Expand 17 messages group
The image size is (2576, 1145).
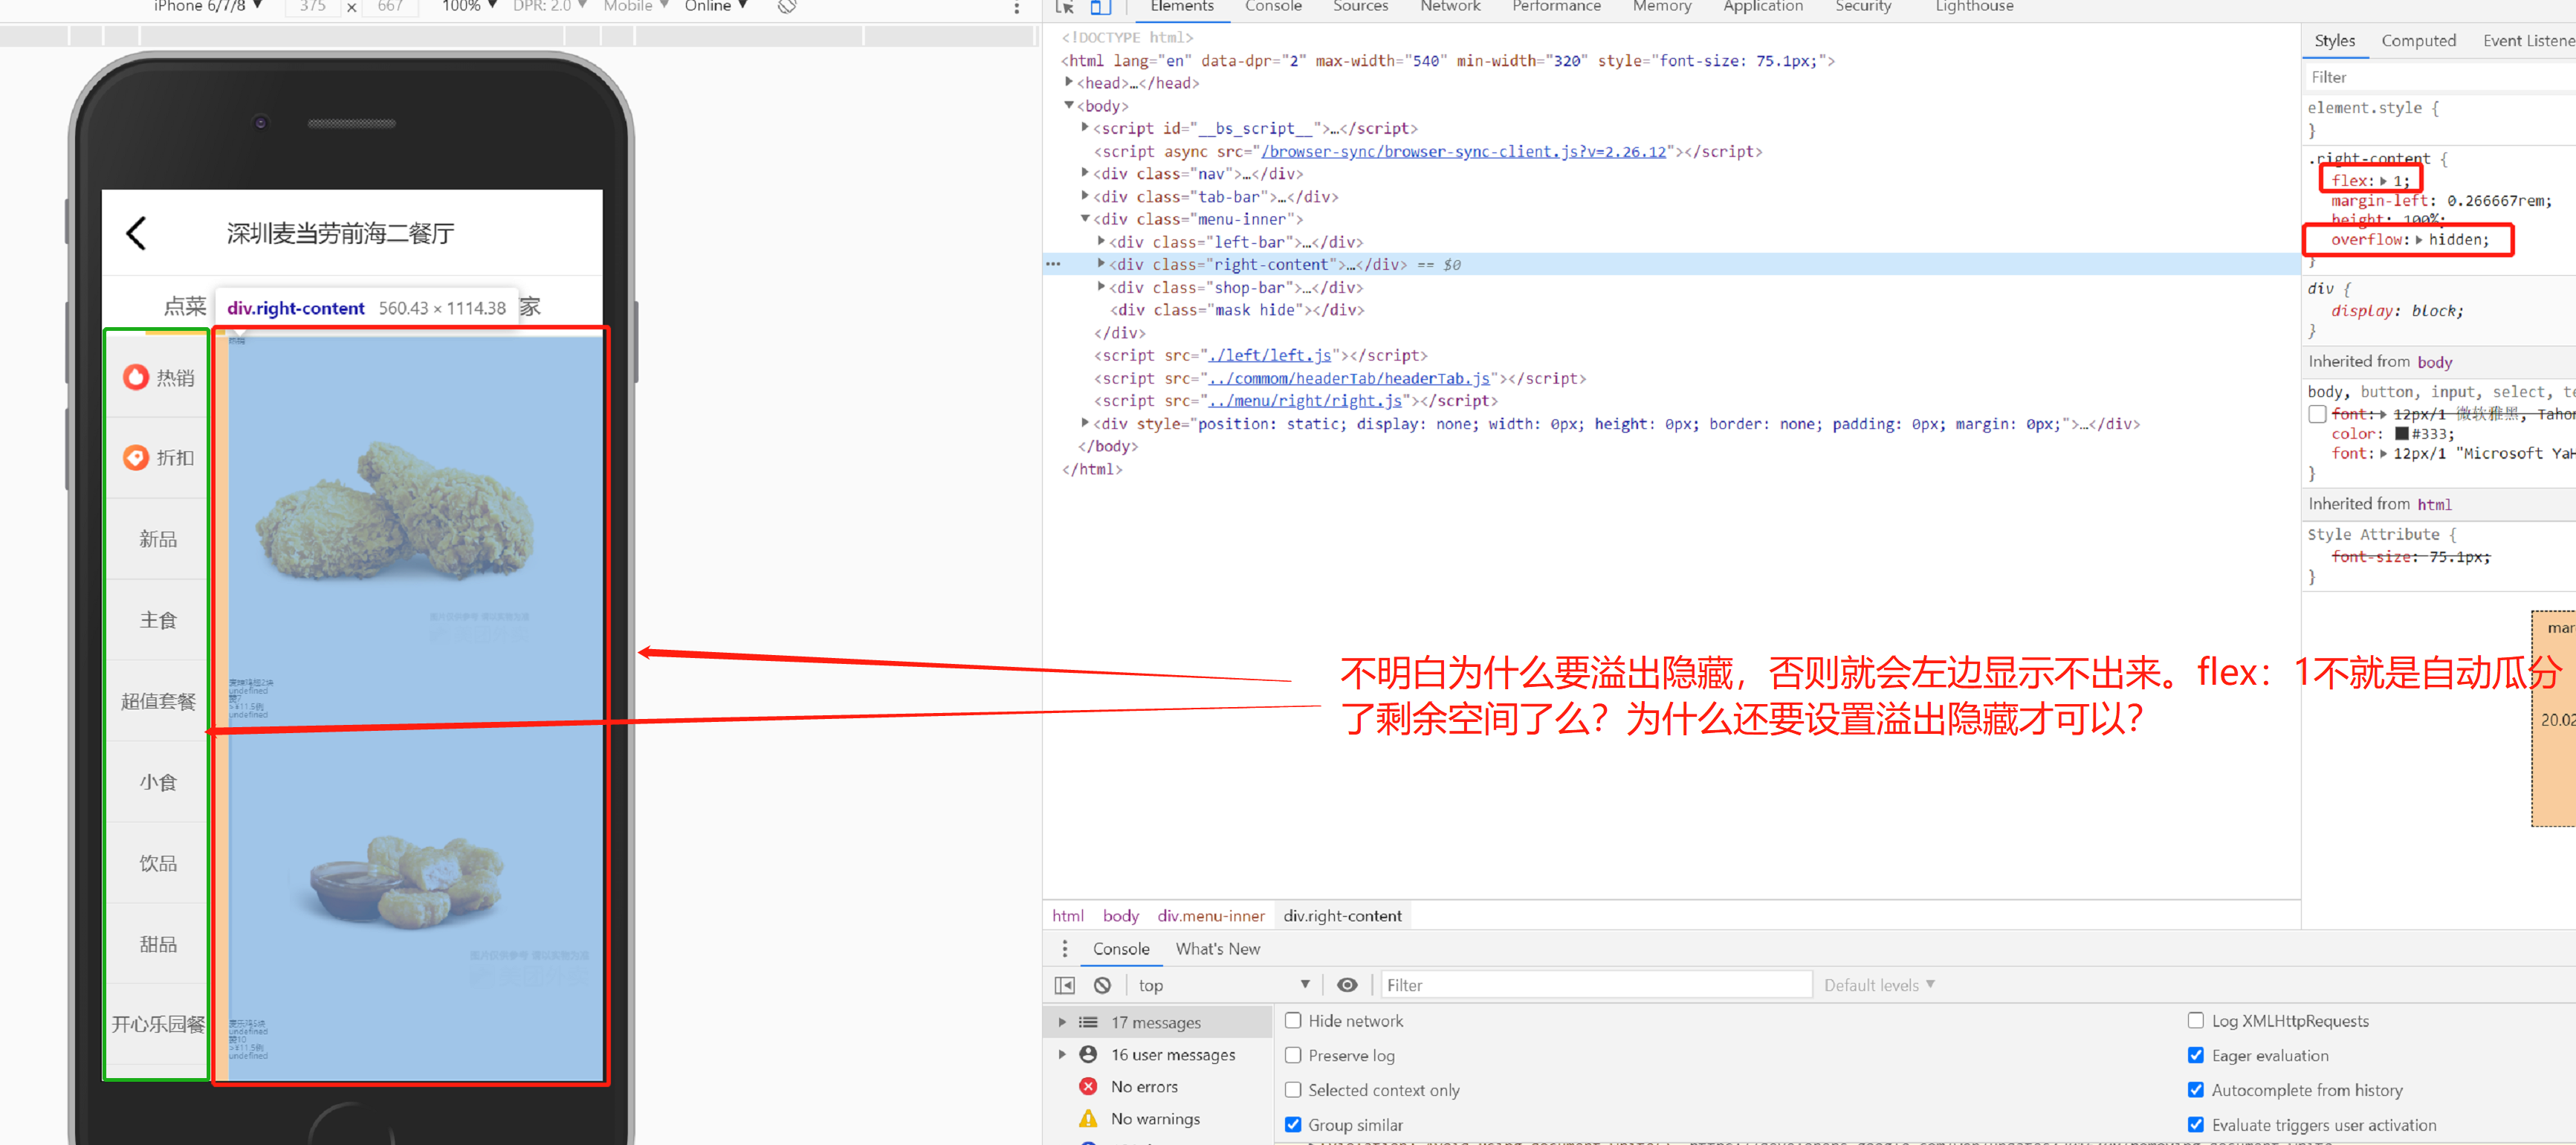pyautogui.click(x=1062, y=1022)
